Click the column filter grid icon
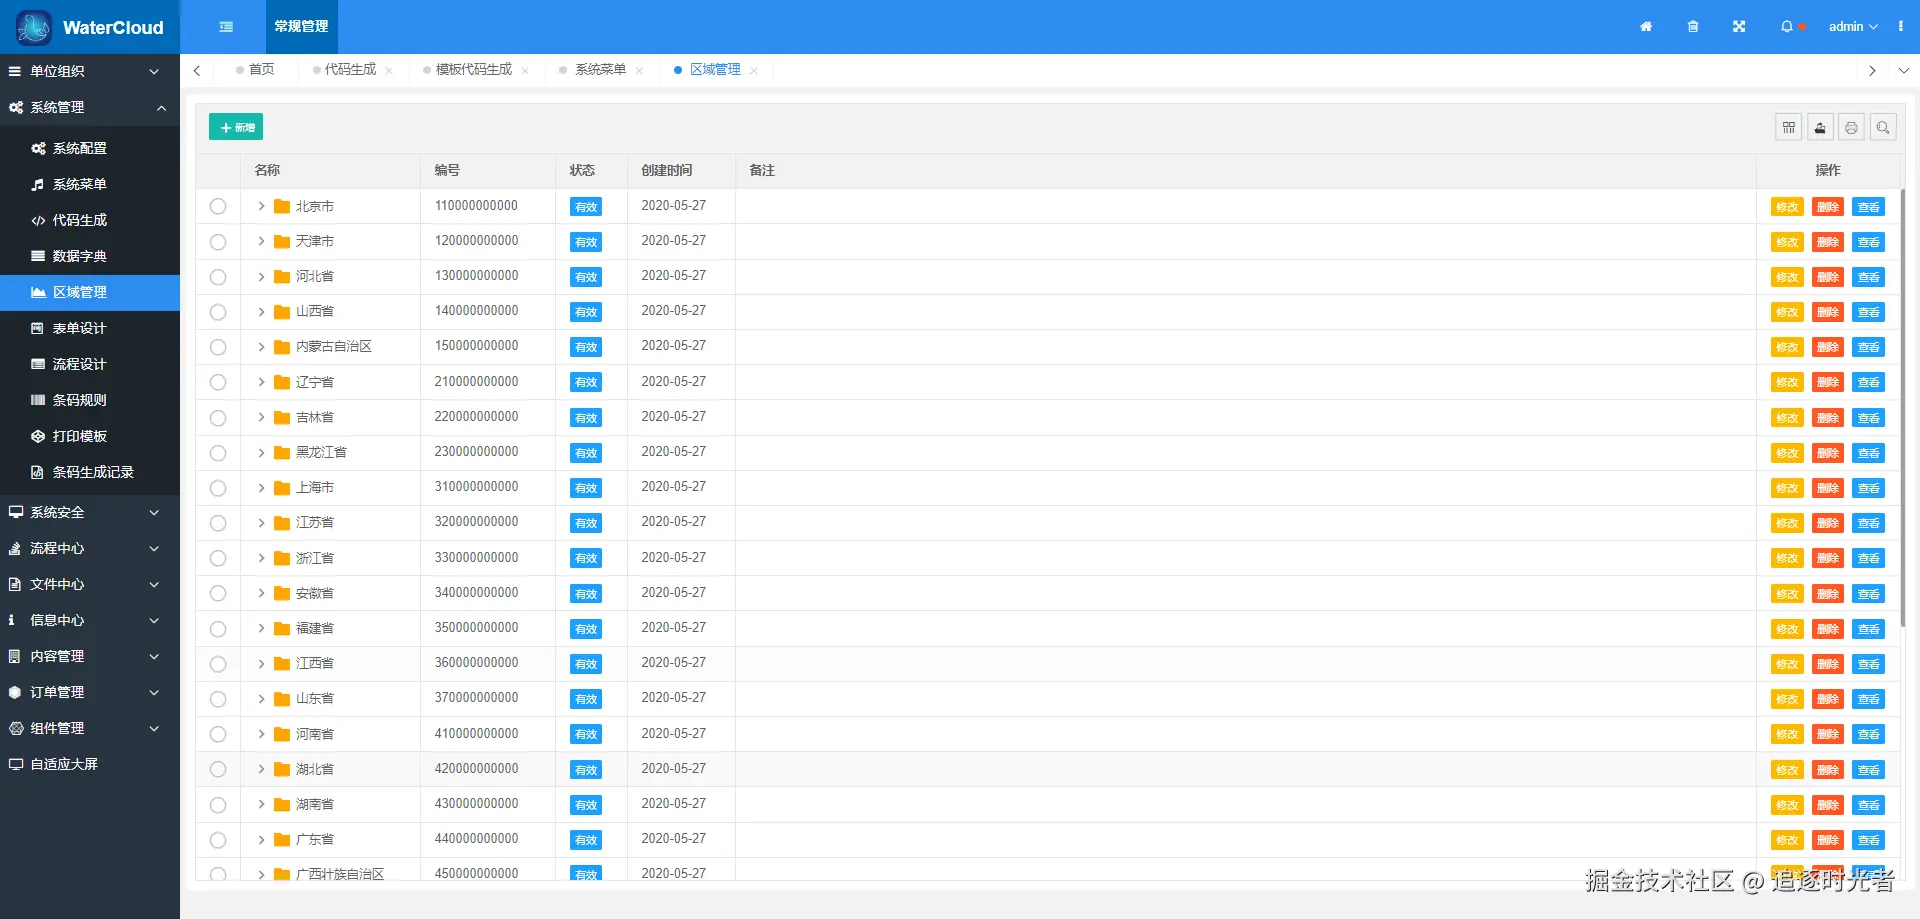Viewport: 1920px width, 919px height. (1789, 128)
